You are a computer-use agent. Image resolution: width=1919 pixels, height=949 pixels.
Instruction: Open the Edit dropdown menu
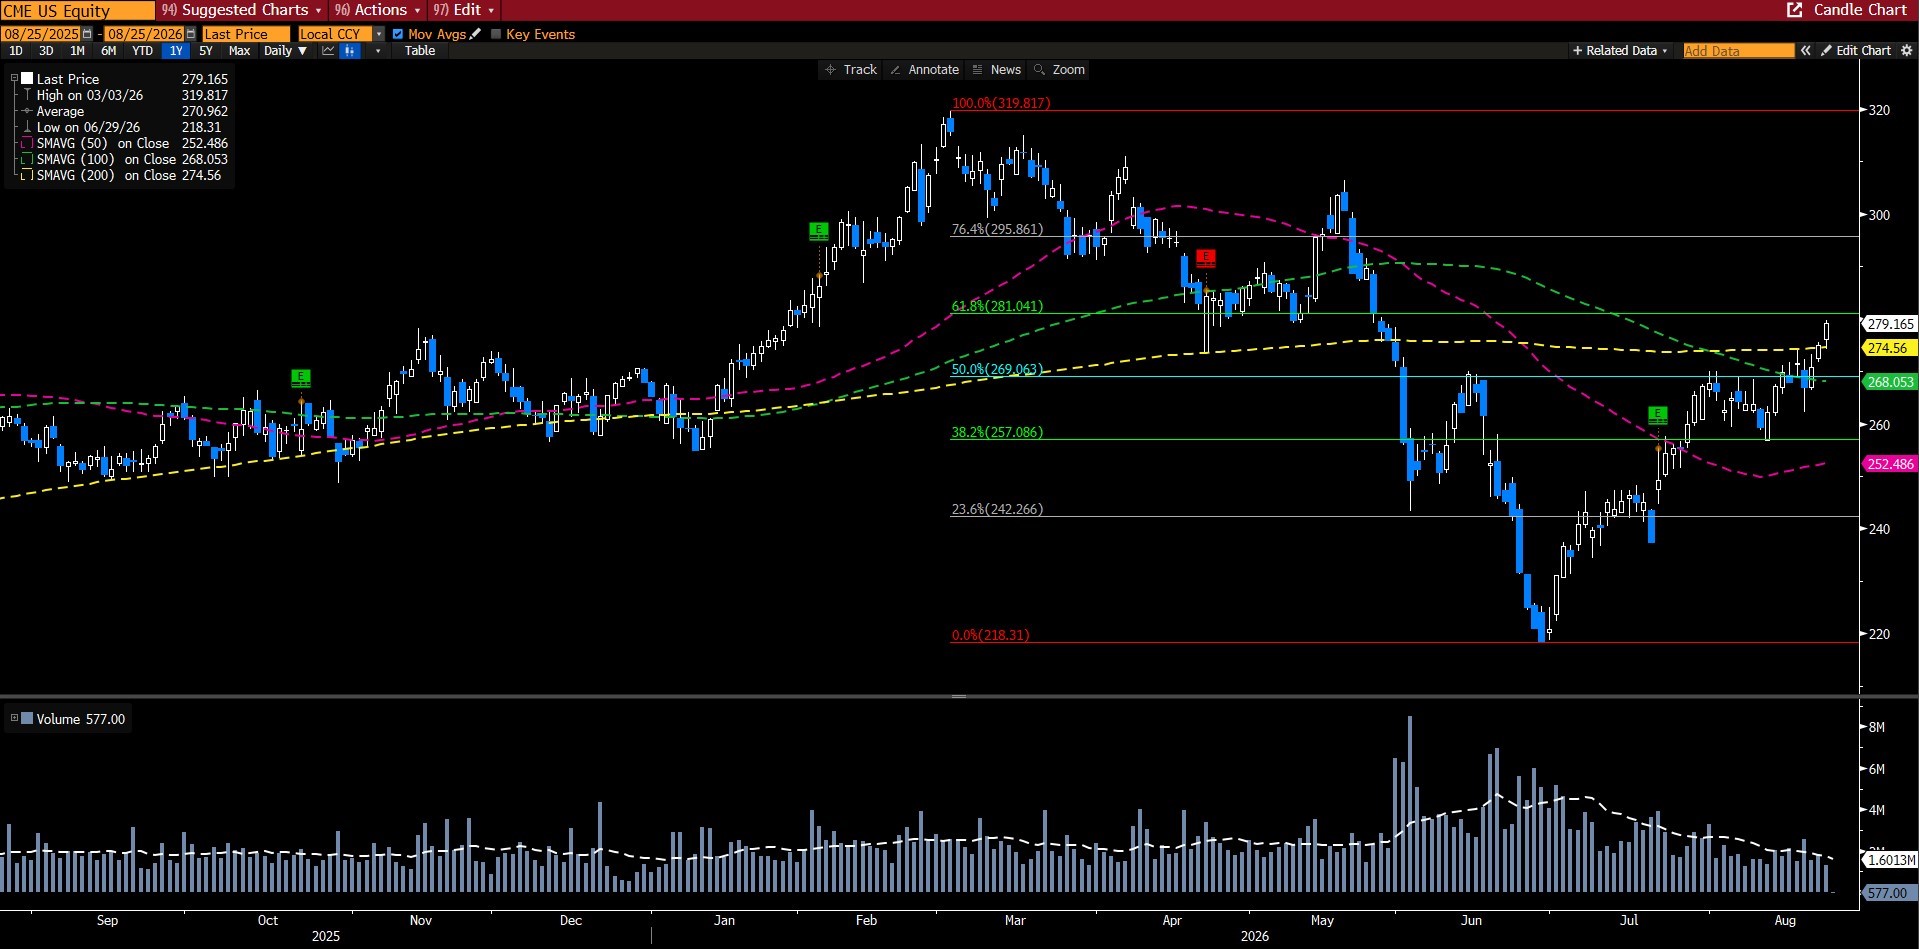464,10
